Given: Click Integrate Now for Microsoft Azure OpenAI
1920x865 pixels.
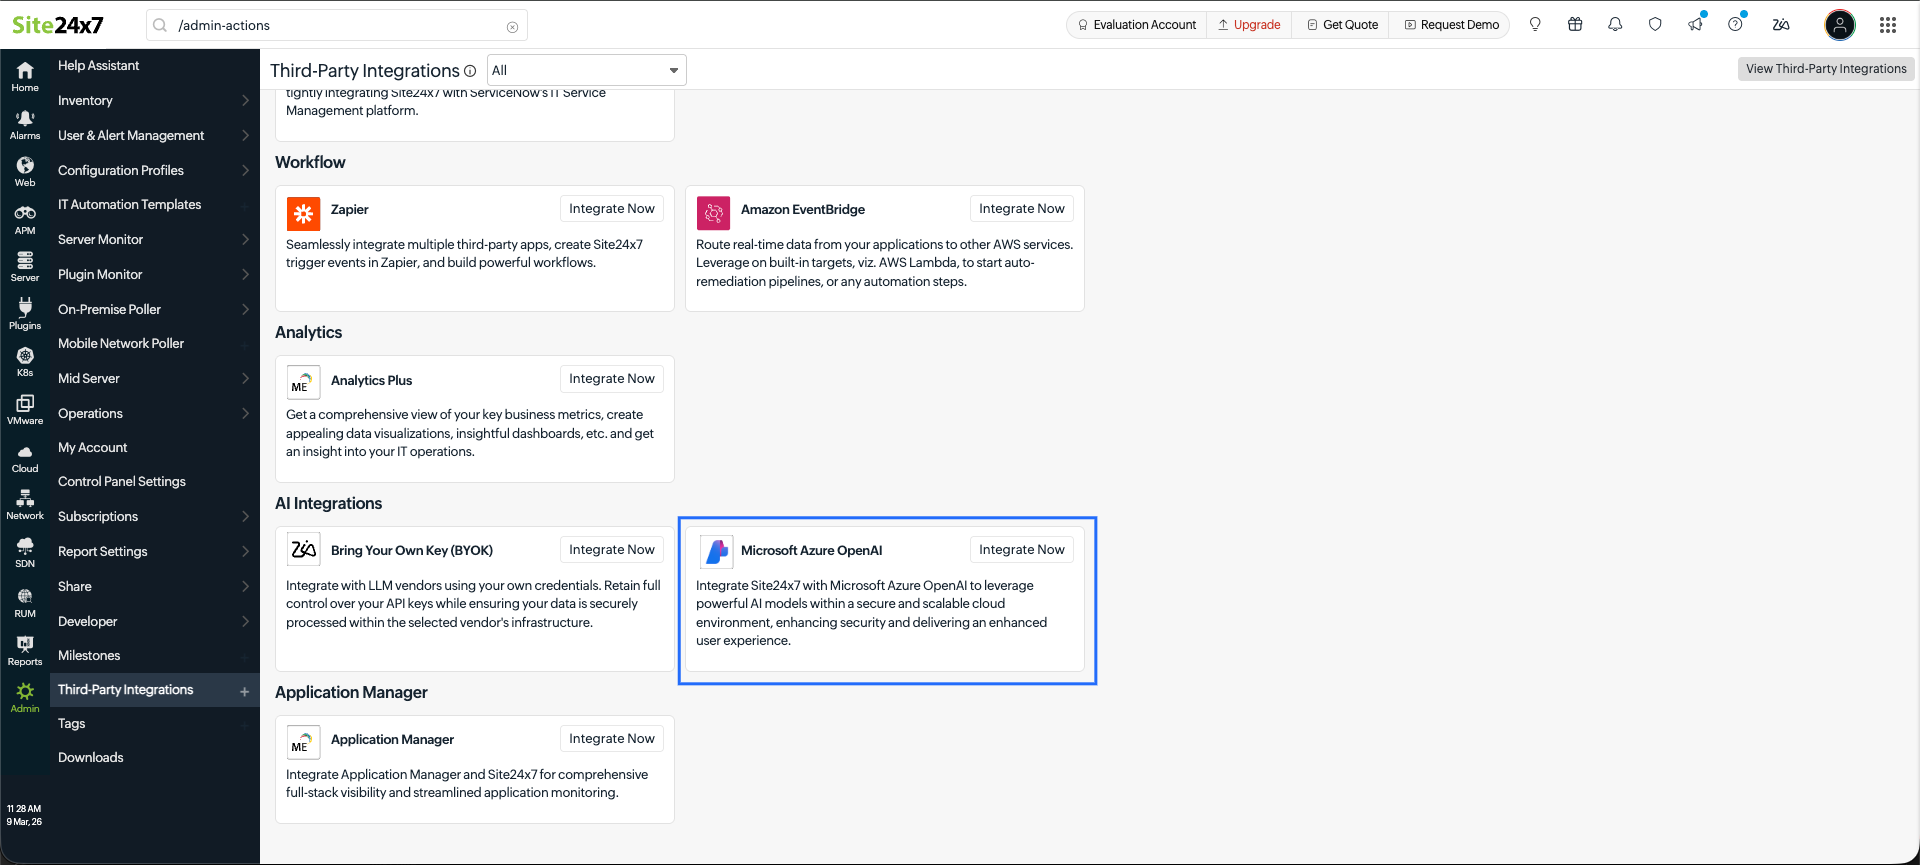Looking at the screenshot, I should (1022, 549).
